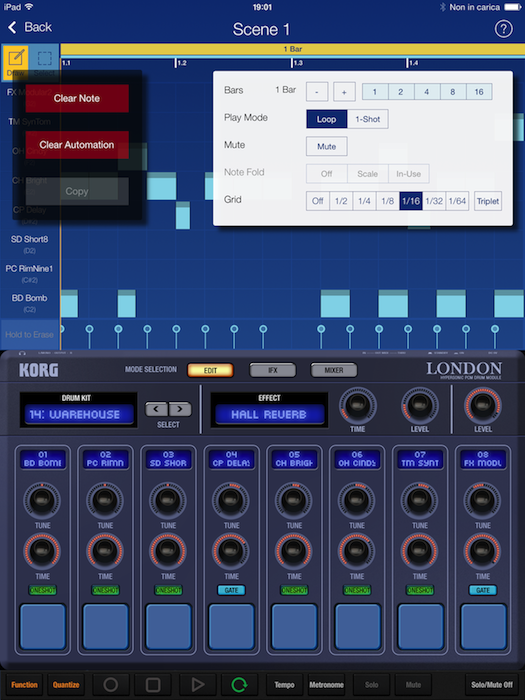Tap drum pad for channel 06

pos(357,626)
